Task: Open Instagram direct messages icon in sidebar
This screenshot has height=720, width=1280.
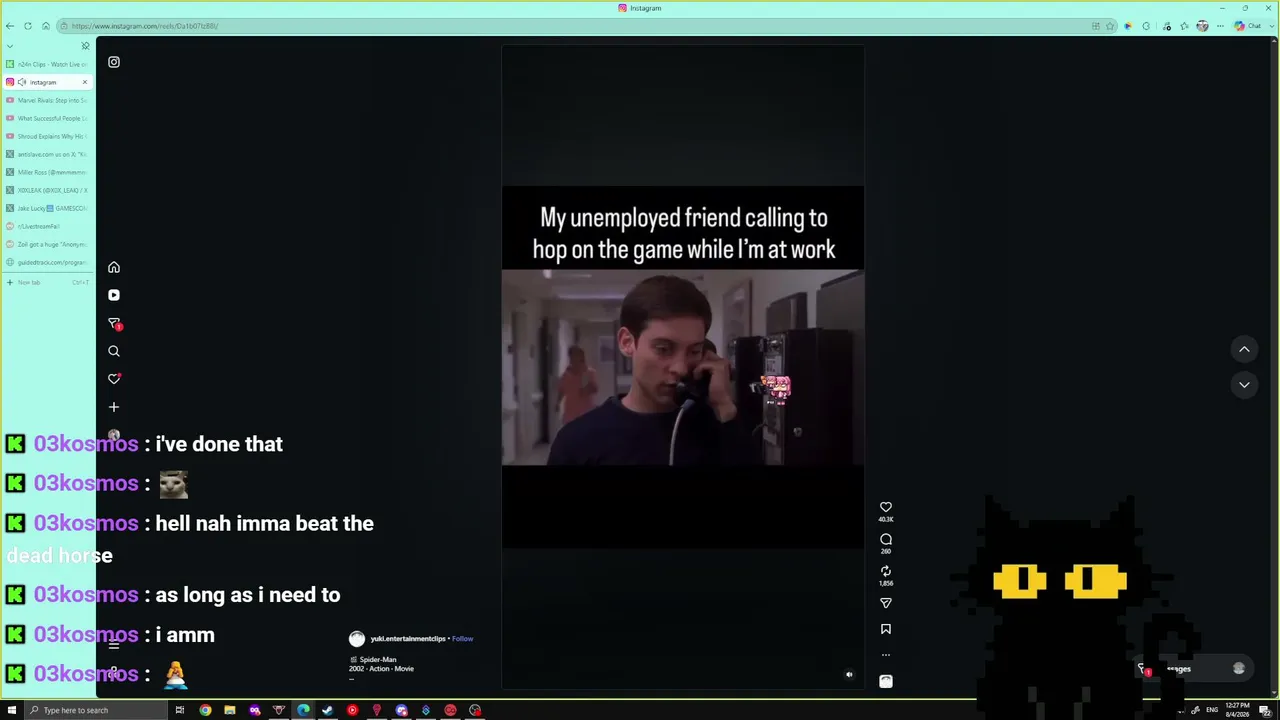Action: tap(114, 323)
